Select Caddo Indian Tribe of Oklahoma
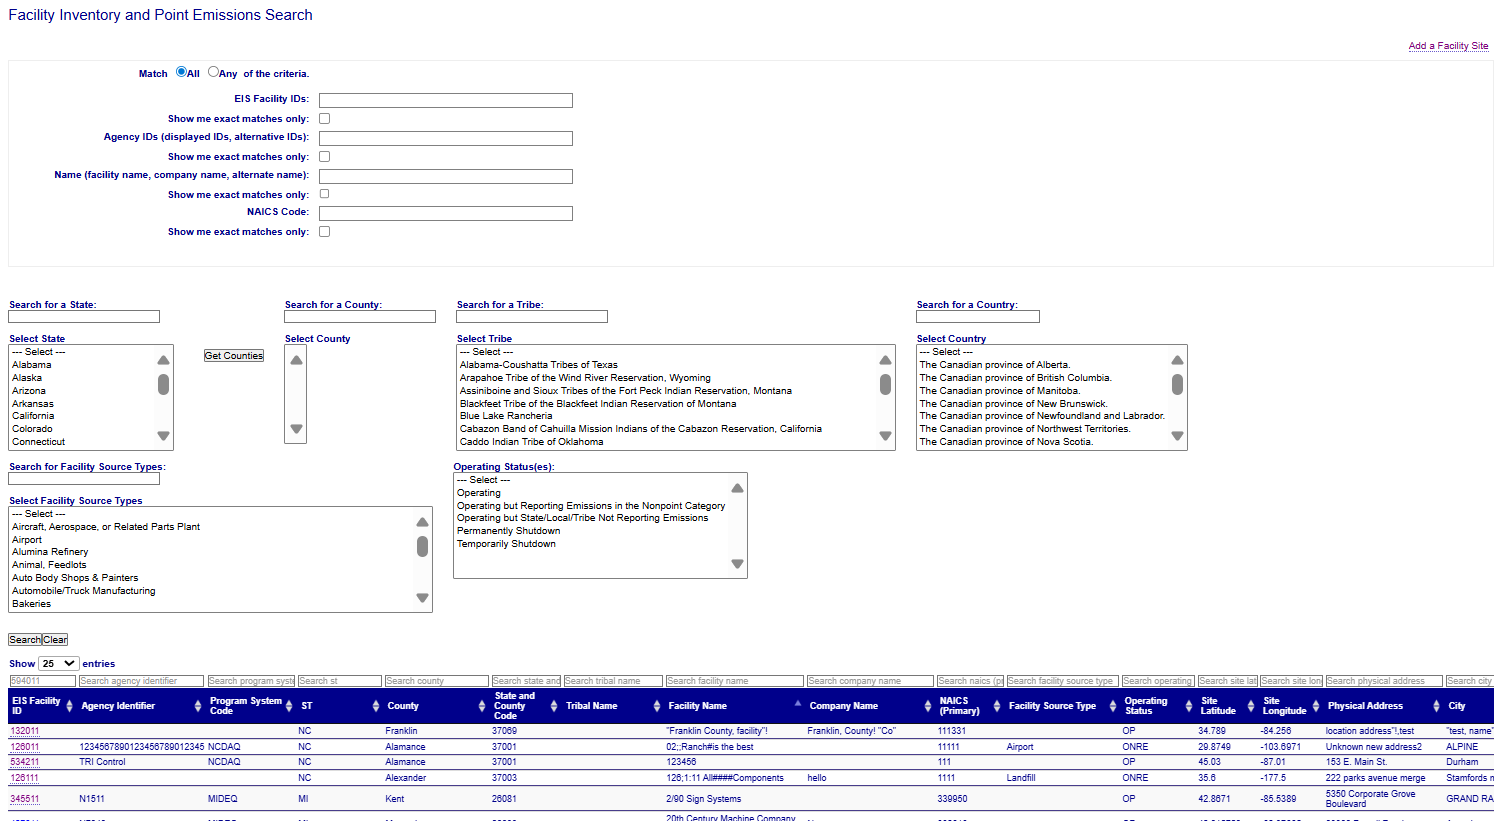1502x821 pixels. (531, 442)
